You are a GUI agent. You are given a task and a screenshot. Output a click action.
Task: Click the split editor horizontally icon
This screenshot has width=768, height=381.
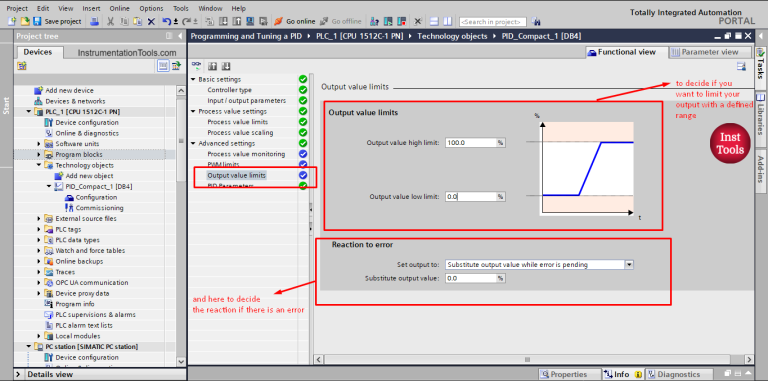(x=433, y=22)
